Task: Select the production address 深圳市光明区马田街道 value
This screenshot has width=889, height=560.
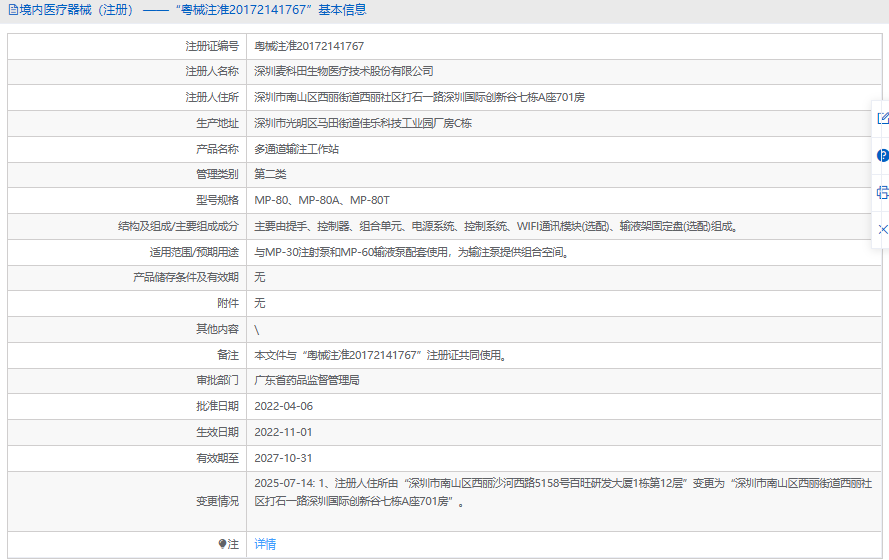Action: pos(363,123)
